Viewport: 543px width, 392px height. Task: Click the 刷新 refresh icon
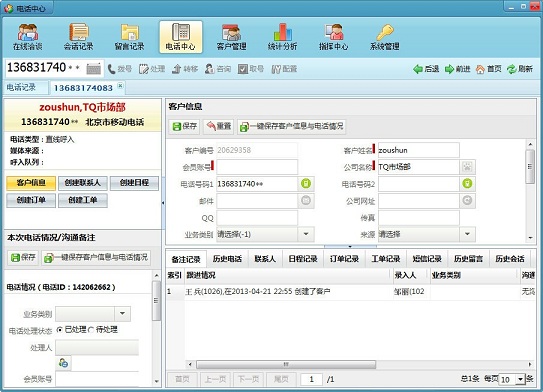(511, 69)
